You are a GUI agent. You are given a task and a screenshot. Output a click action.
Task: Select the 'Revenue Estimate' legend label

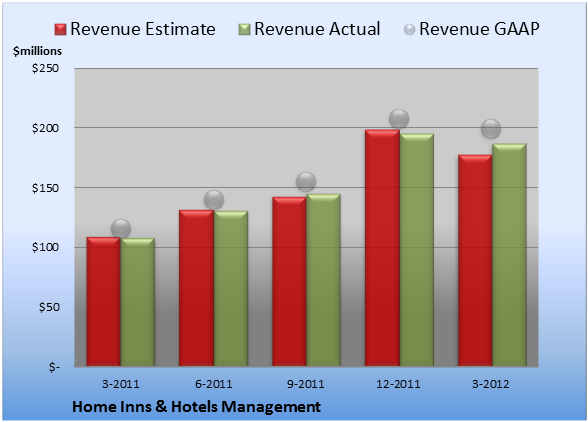pyautogui.click(x=143, y=29)
